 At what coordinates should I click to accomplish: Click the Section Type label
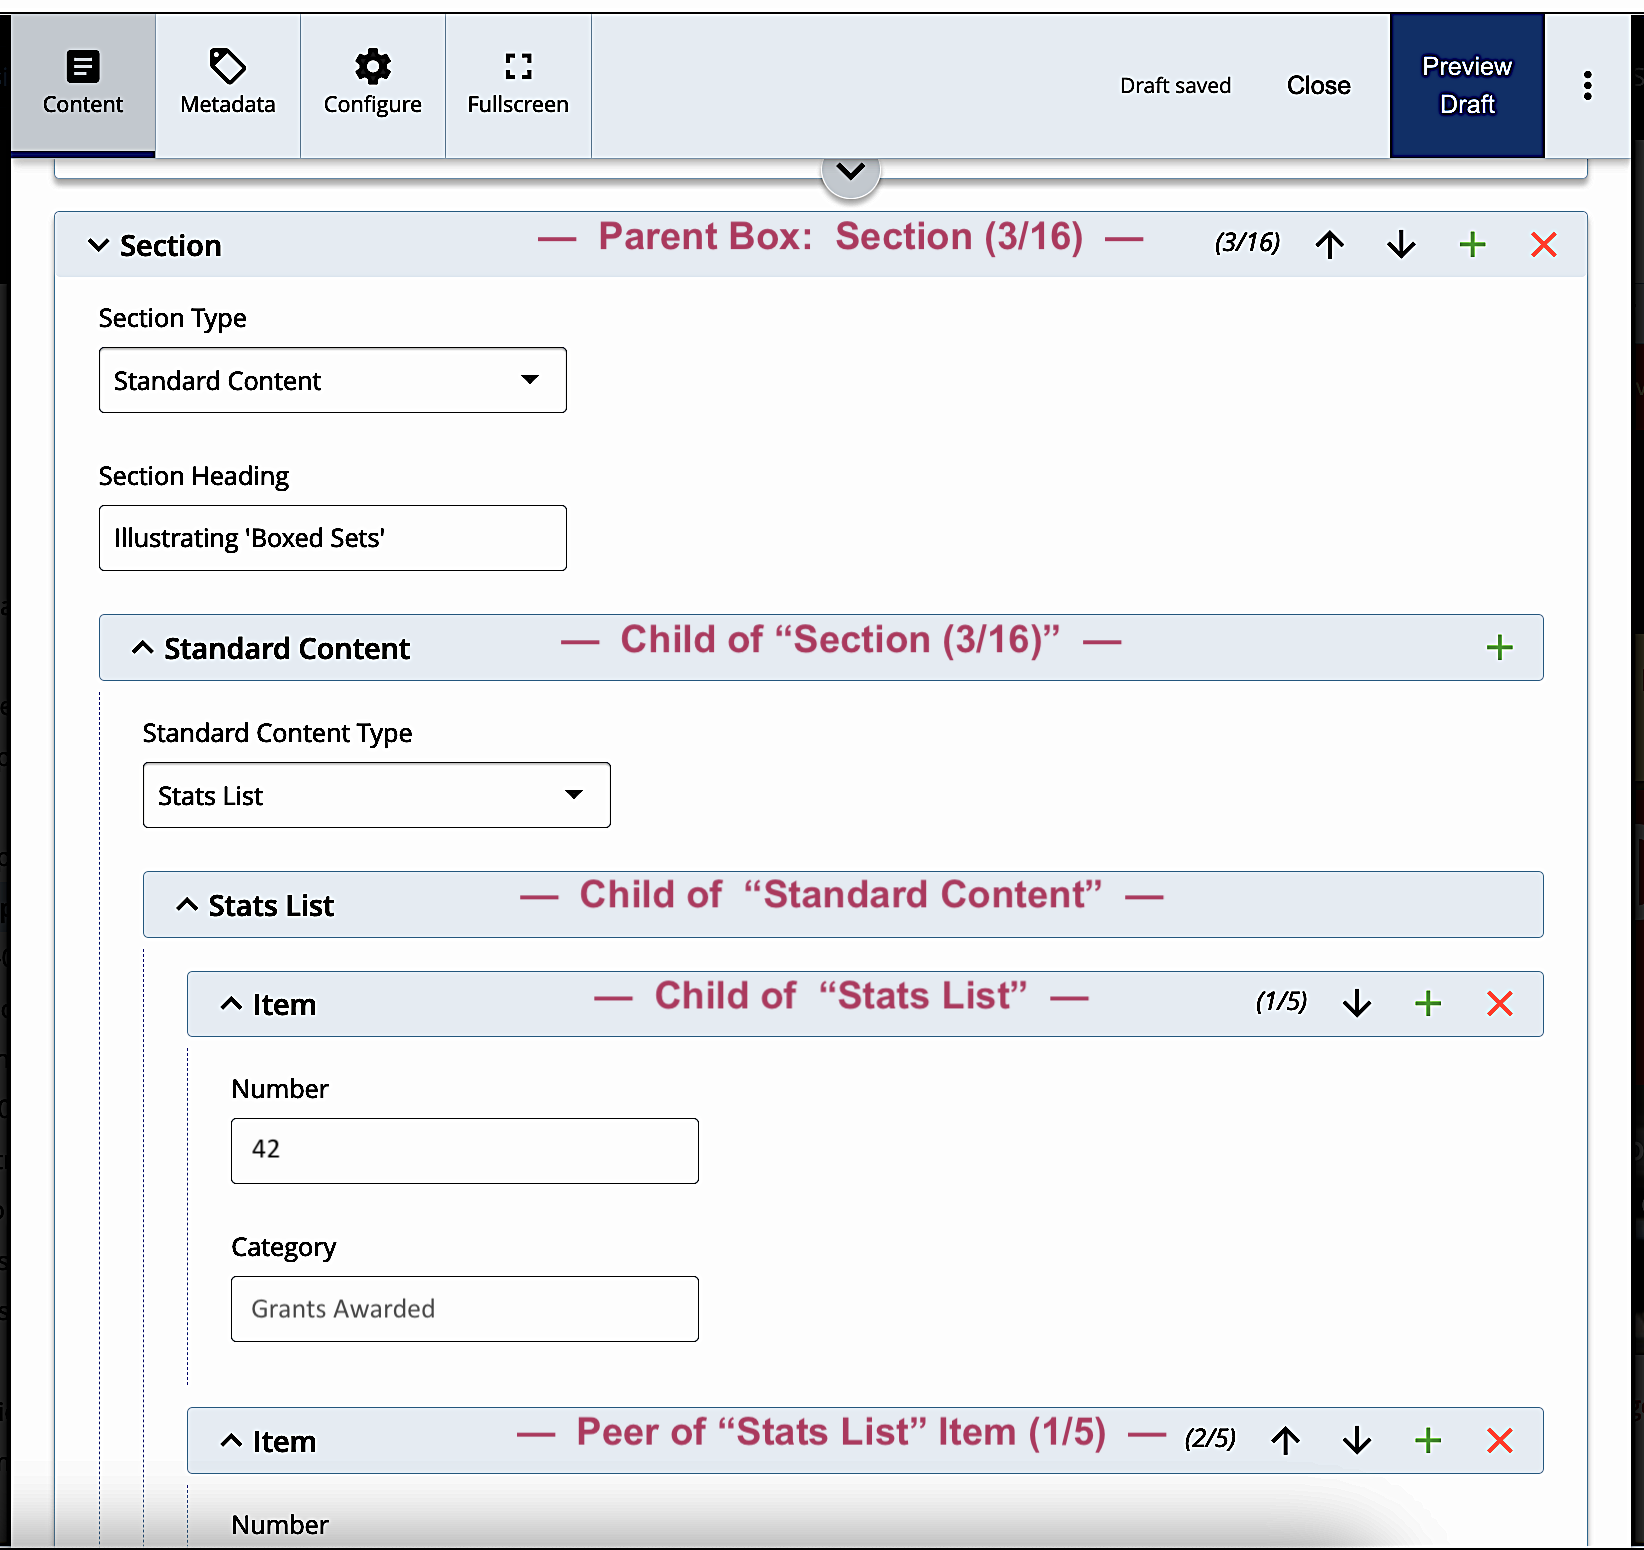point(172,318)
